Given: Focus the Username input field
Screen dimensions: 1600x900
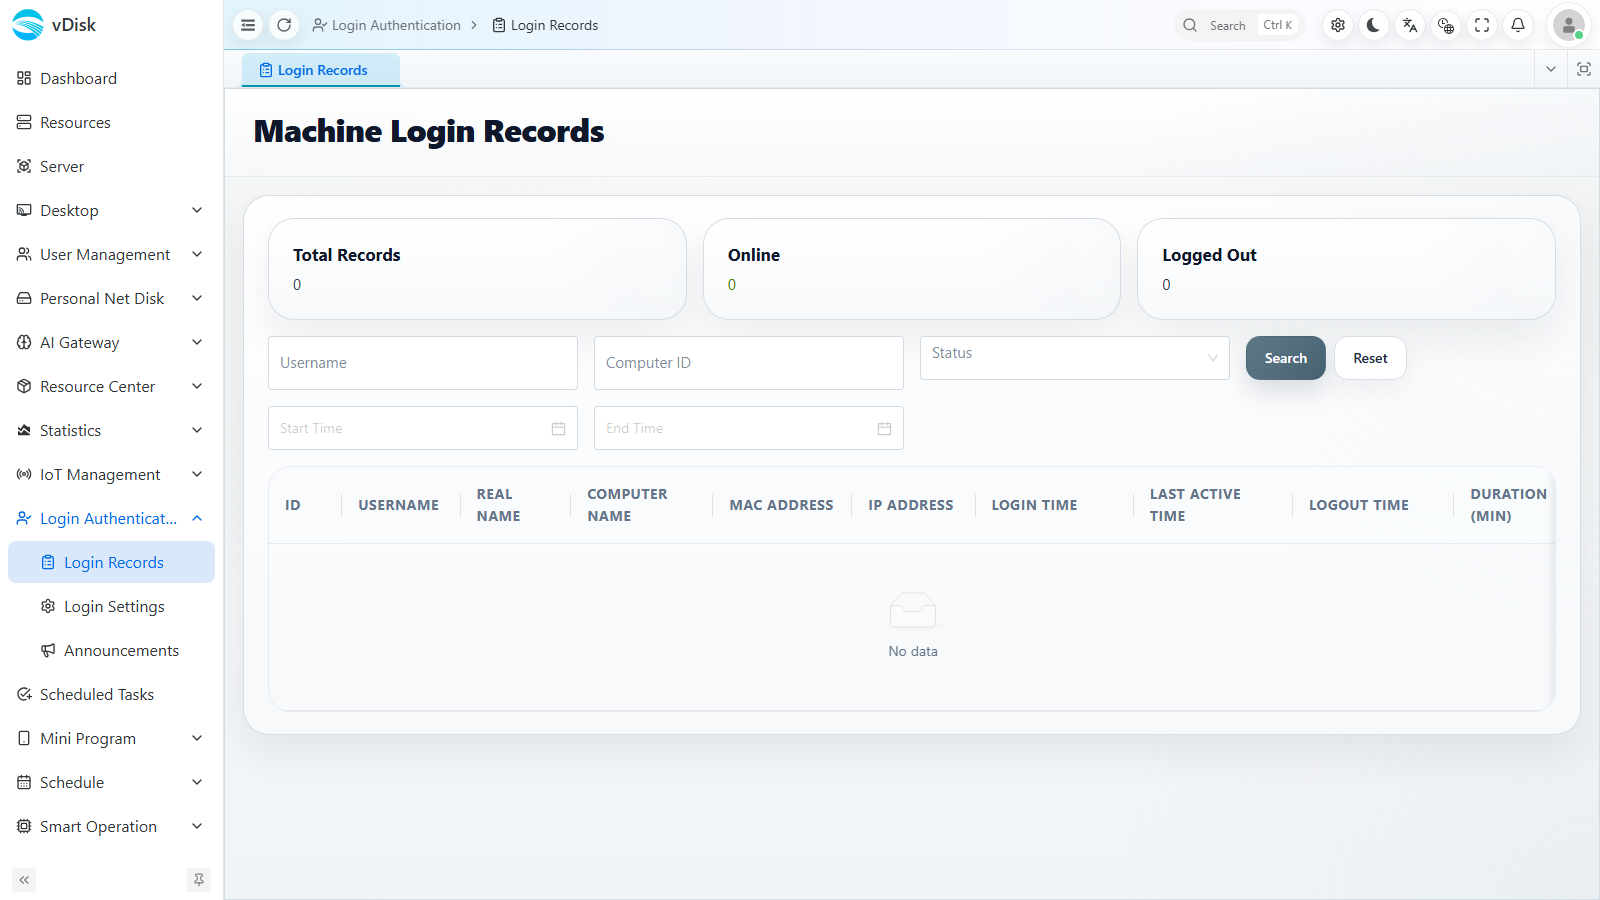Looking at the screenshot, I should click(x=423, y=363).
